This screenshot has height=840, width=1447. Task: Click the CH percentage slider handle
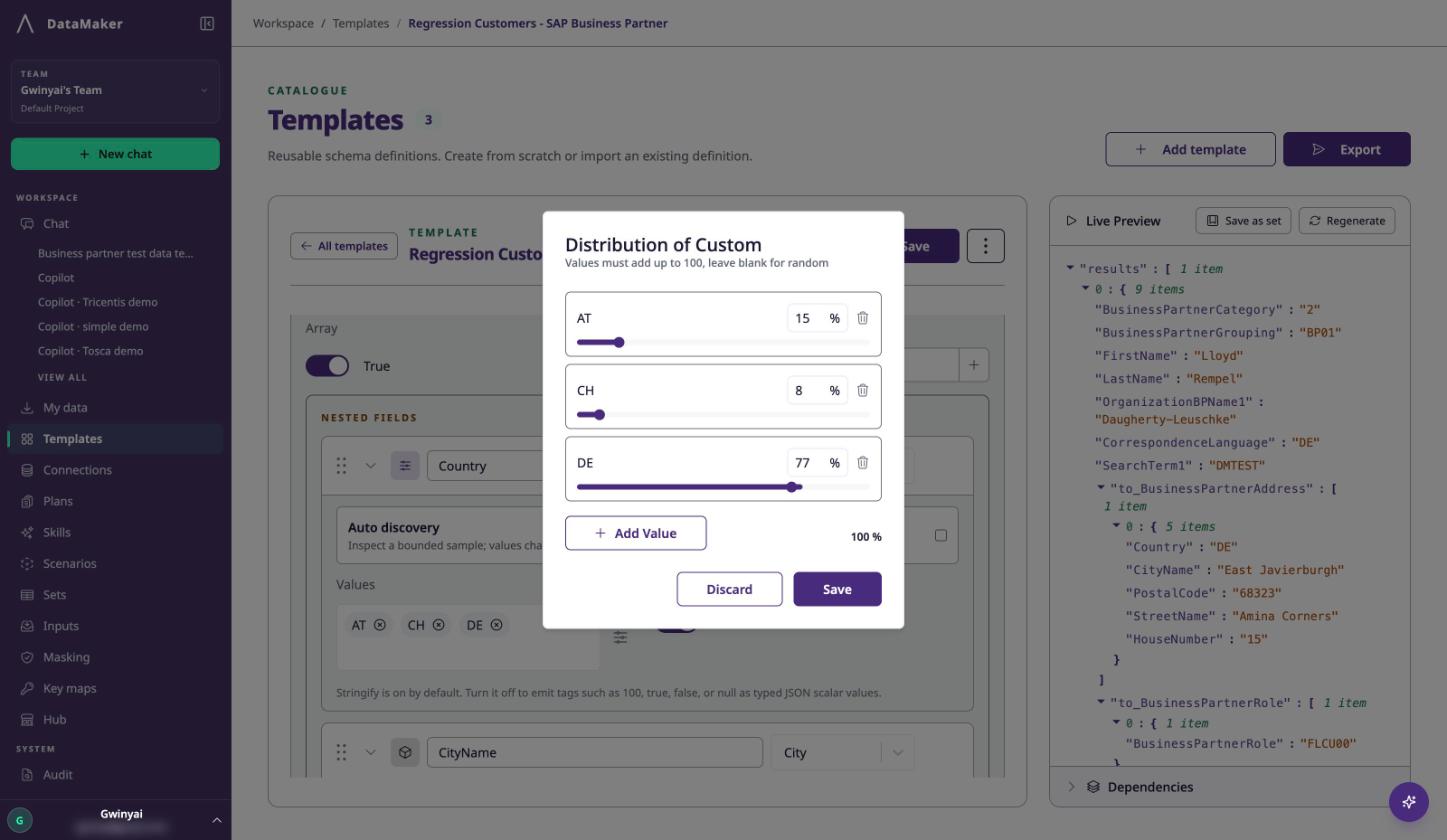[598, 414]
